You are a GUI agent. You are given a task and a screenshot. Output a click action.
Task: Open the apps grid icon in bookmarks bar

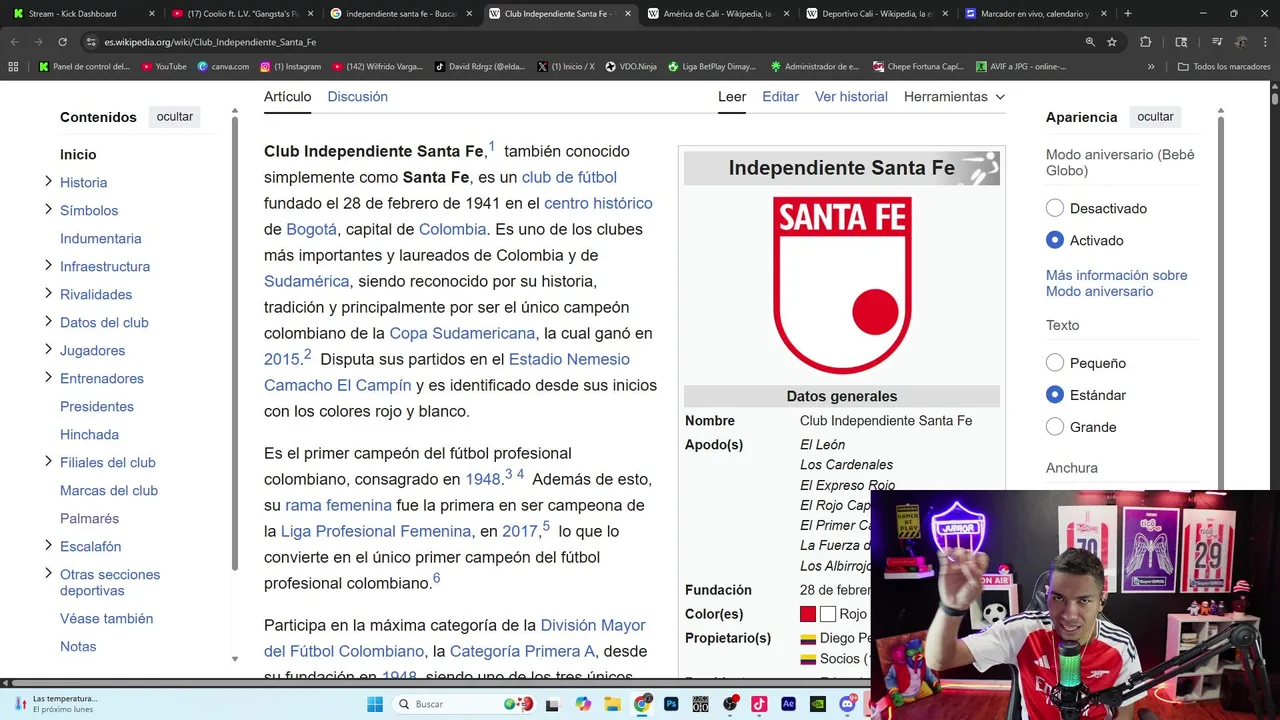(13, 67)
